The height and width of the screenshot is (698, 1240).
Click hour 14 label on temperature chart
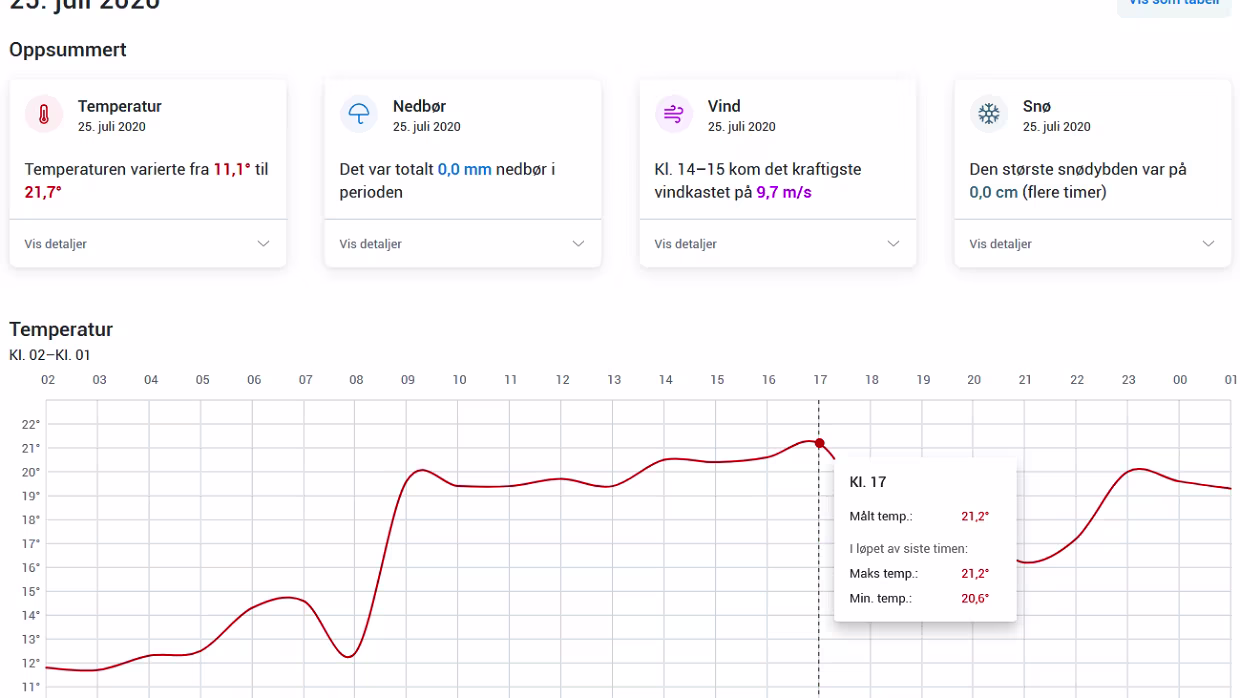coord(666,380)
